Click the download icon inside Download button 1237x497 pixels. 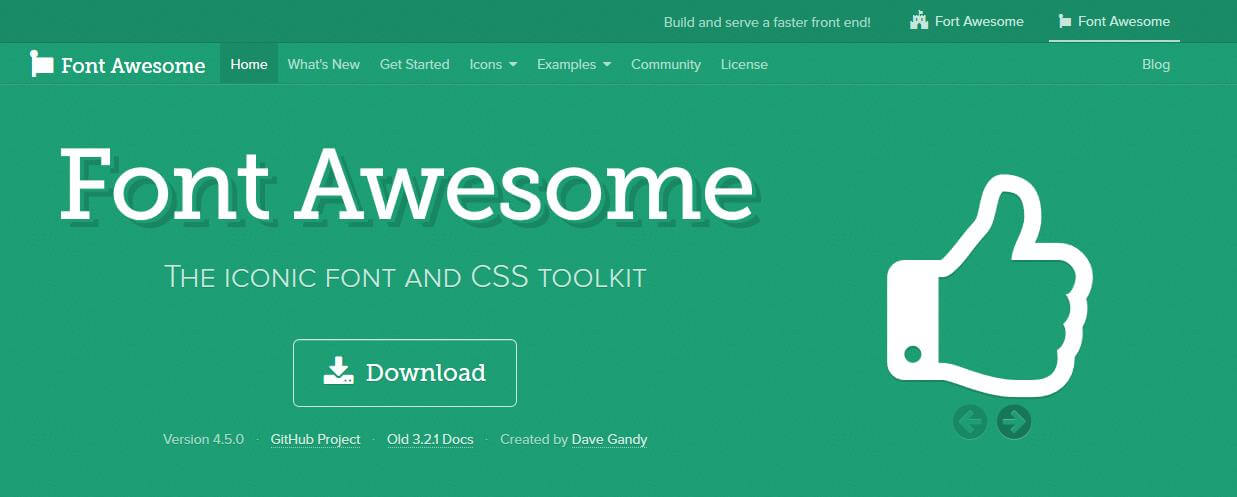339,371
